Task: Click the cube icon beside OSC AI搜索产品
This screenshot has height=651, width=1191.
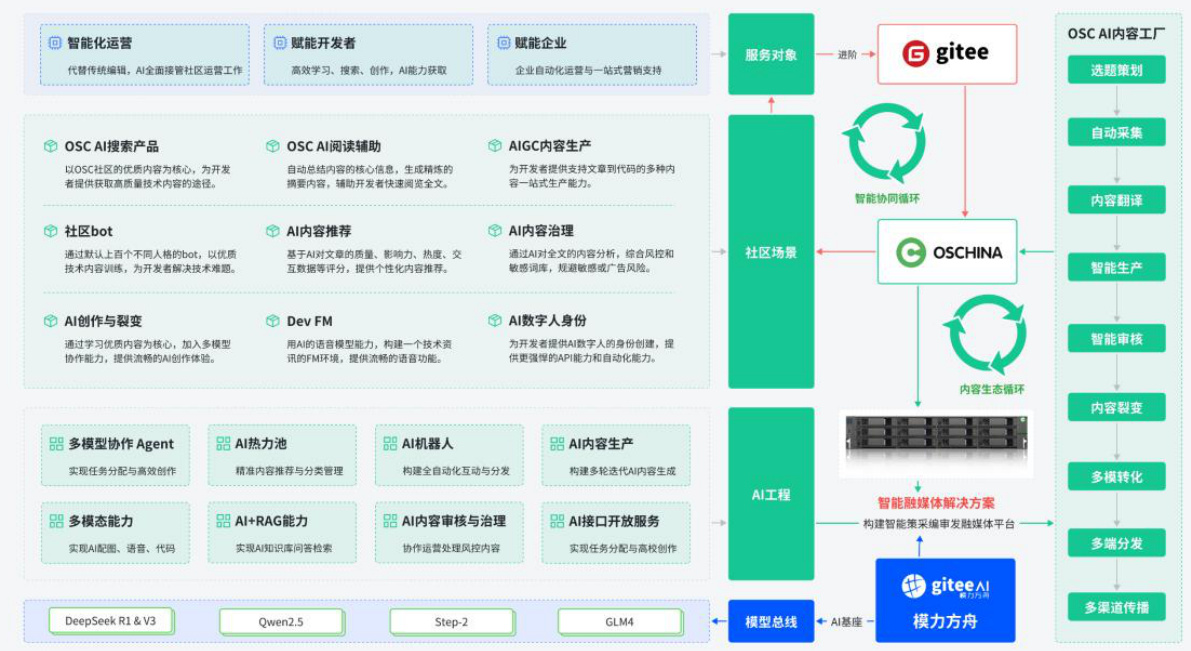Action: pos(50,146)
